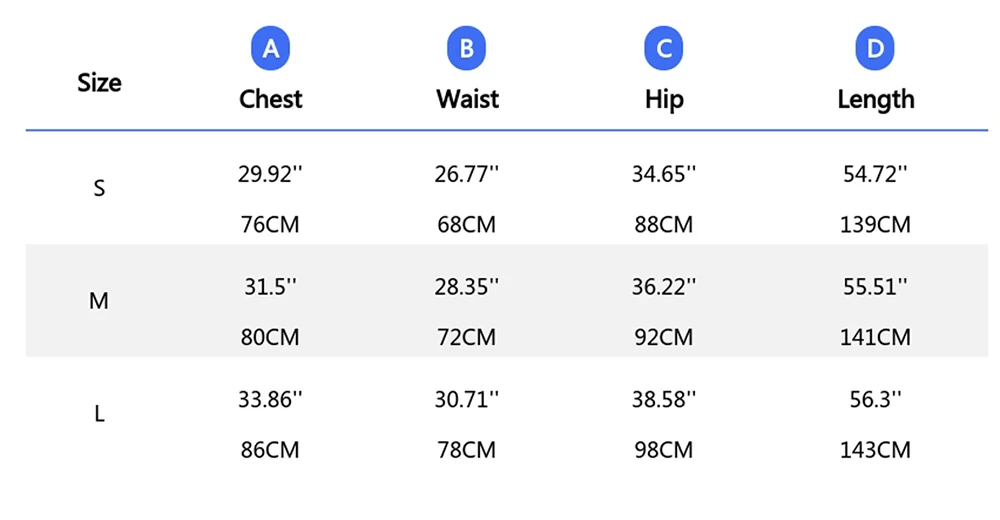Select the L size row label
The width and height of the screenshot is (1000, 520).
pos(99,413)
